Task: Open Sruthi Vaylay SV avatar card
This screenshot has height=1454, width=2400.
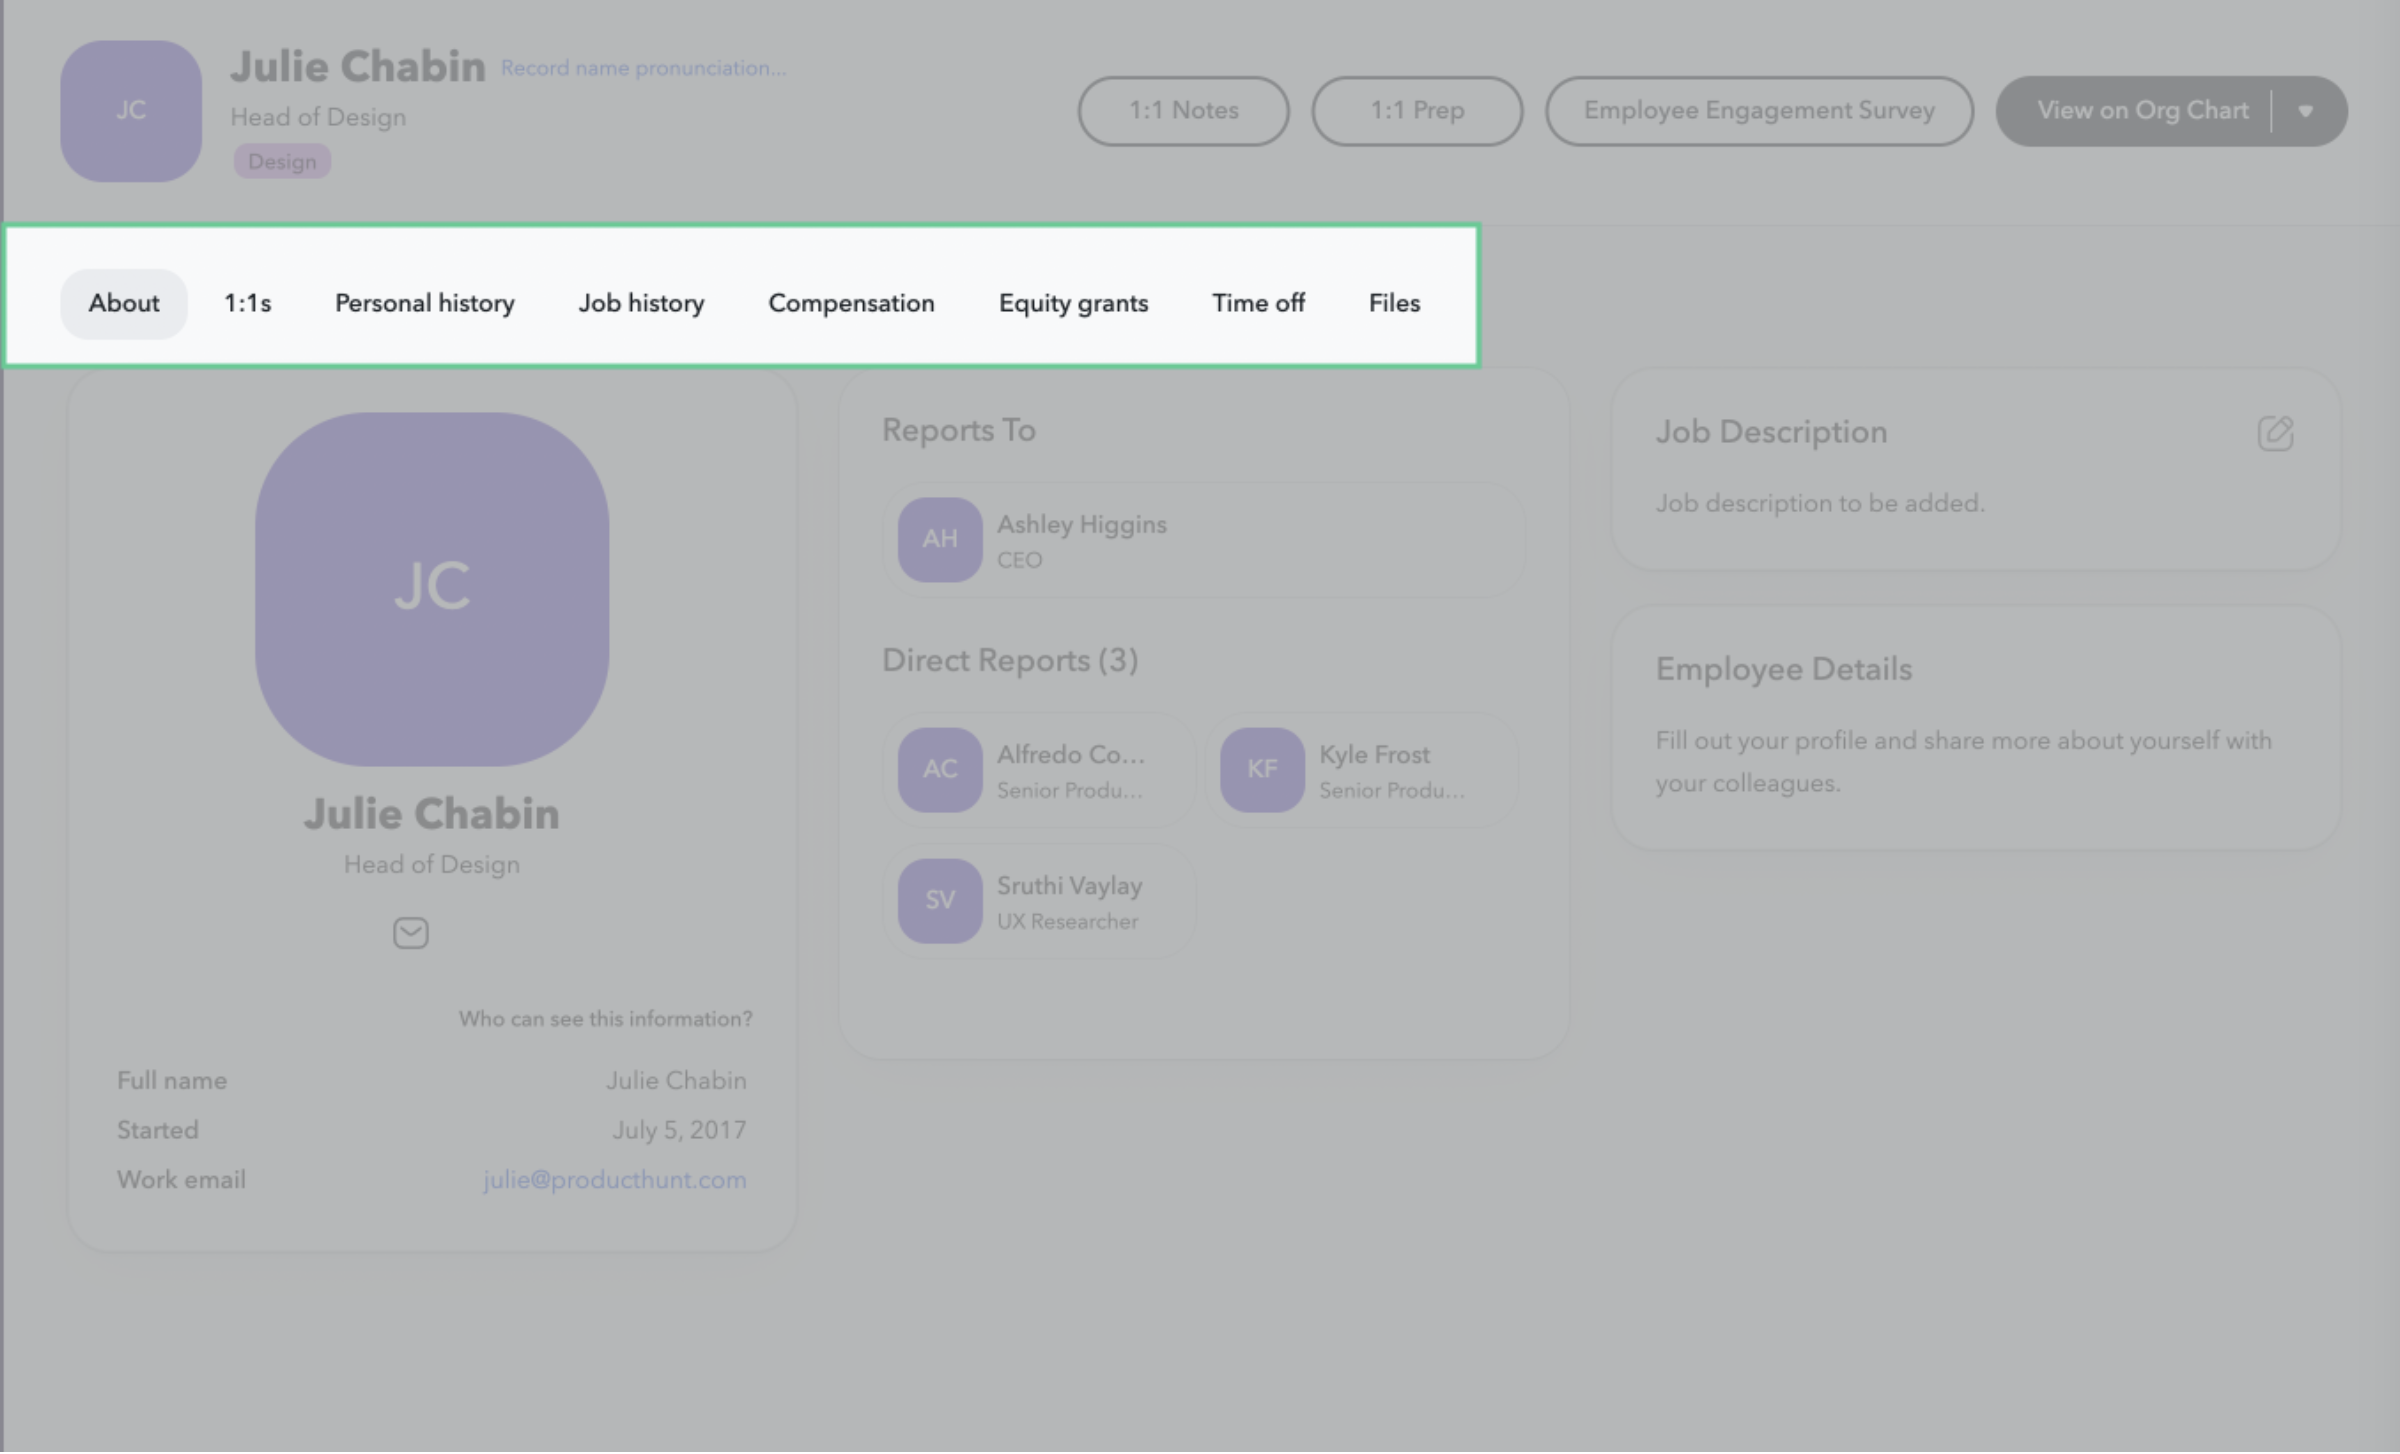Action: click(939, 901)
